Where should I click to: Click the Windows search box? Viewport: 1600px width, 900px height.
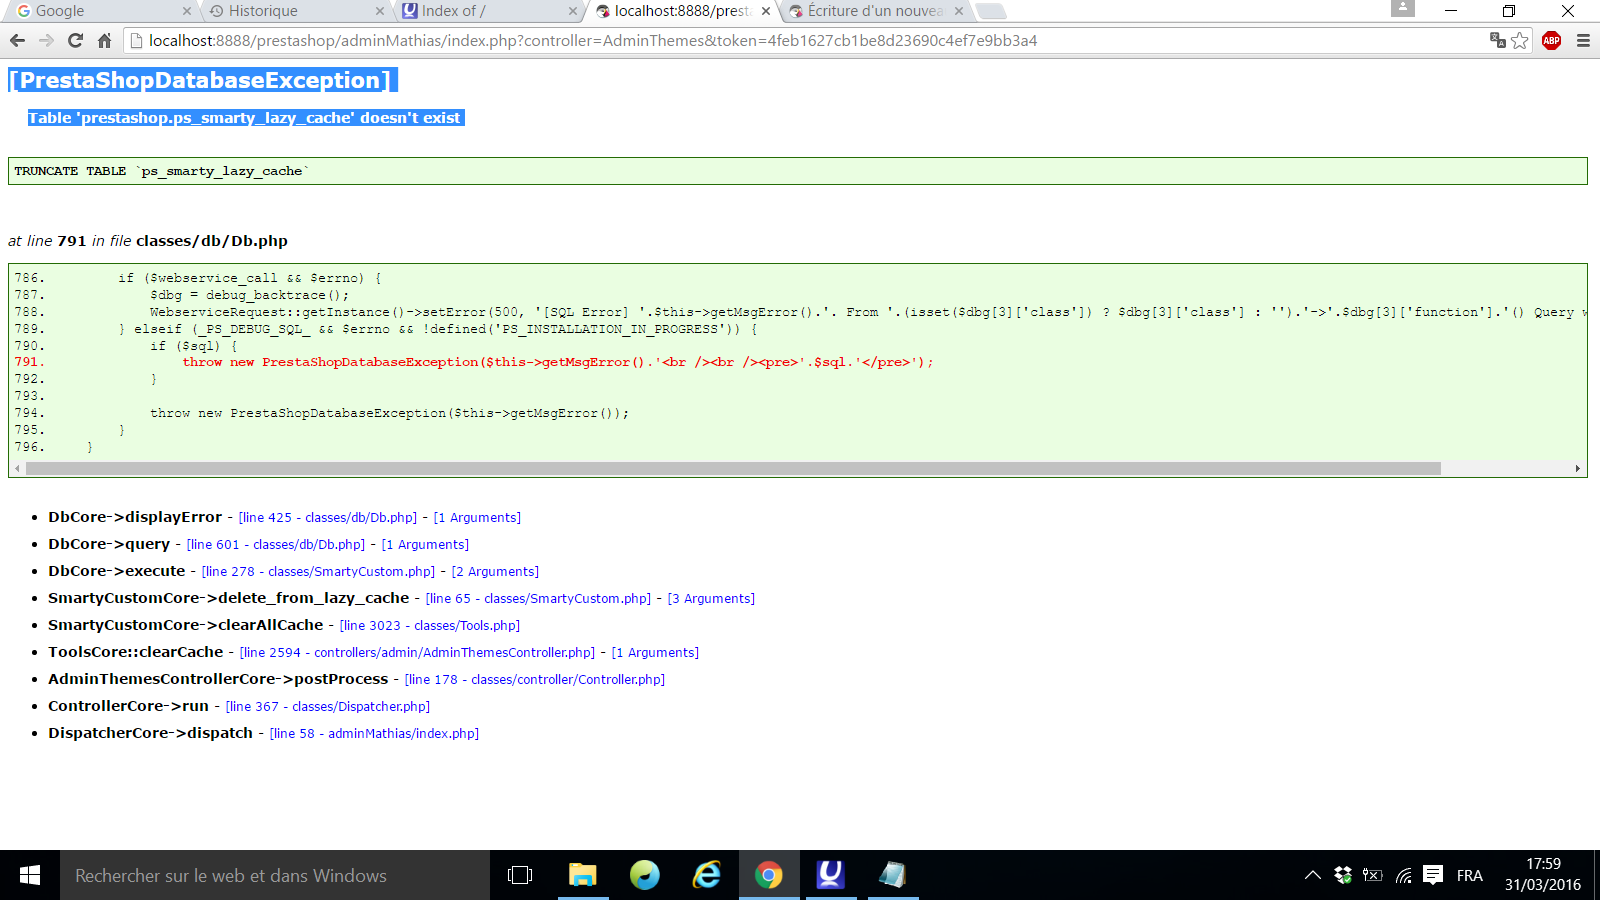click(x=275, y=875)
